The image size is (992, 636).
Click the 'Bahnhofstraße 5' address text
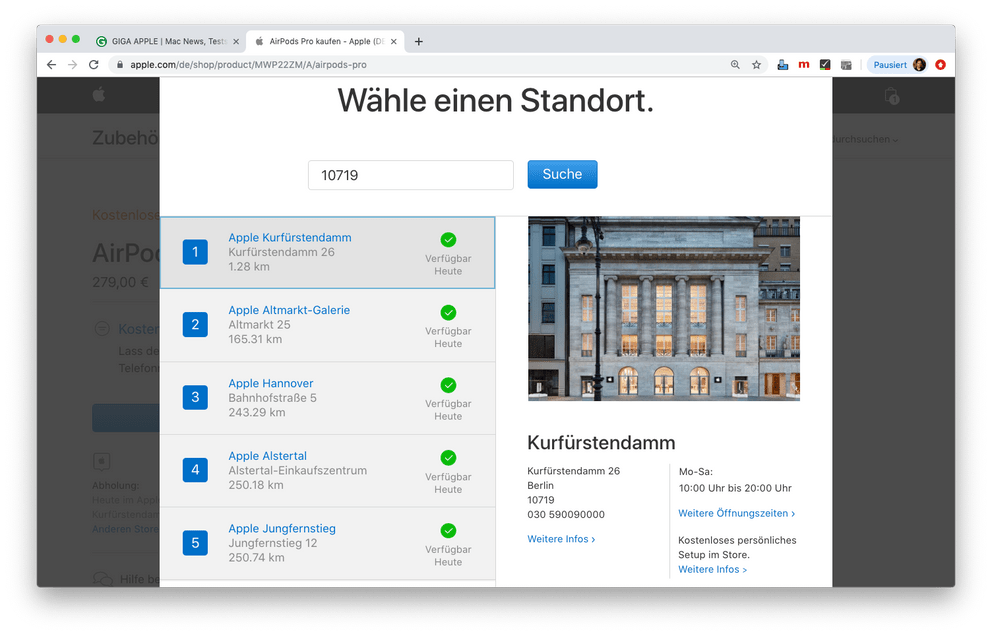click(x=273, y=398)
